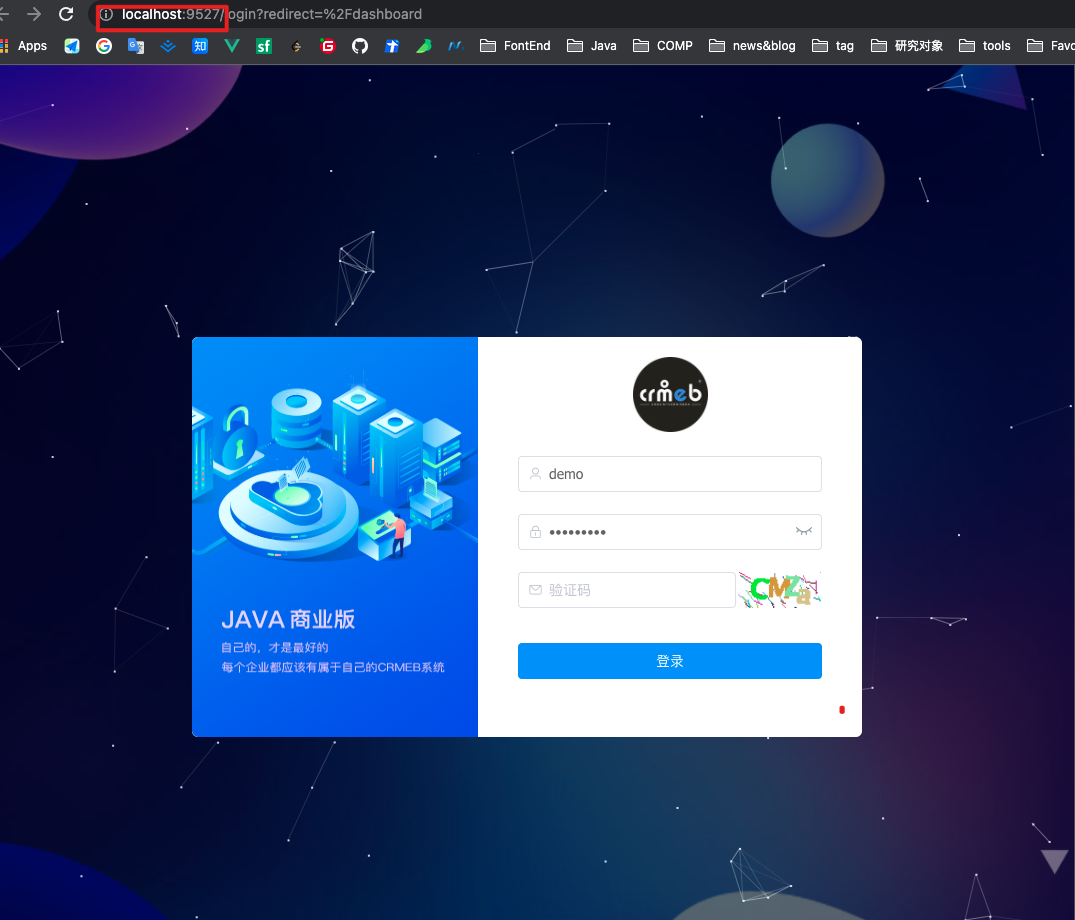Open the Vue bookmark icon
Image resolution: width=1075 pixels, height=920 pixels.
click(231, 45)
